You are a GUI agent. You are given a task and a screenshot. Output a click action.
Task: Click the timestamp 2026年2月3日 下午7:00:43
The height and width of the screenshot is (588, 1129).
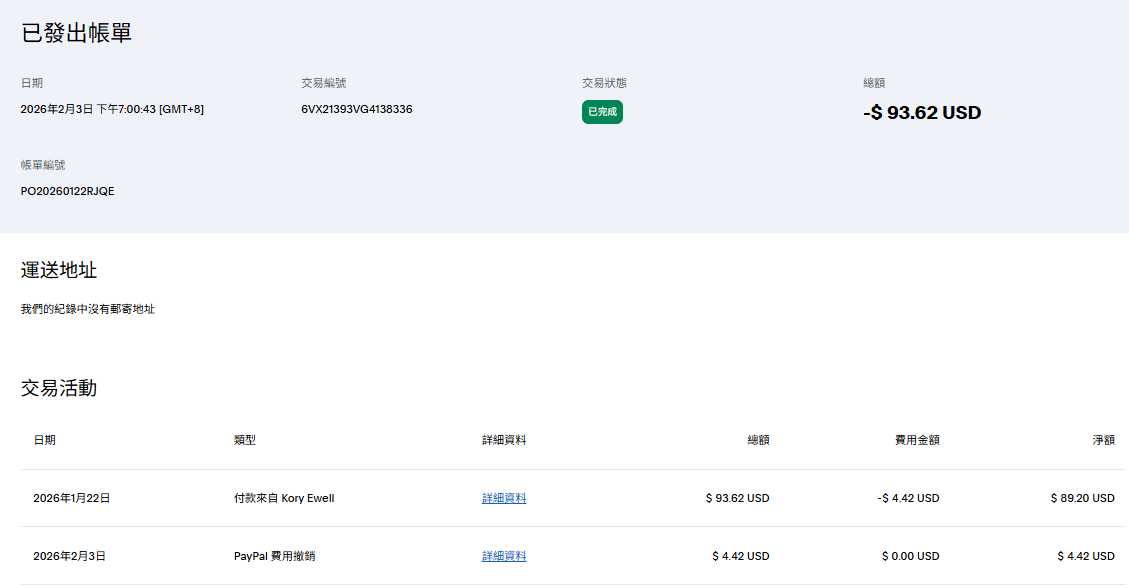point(112,109)
